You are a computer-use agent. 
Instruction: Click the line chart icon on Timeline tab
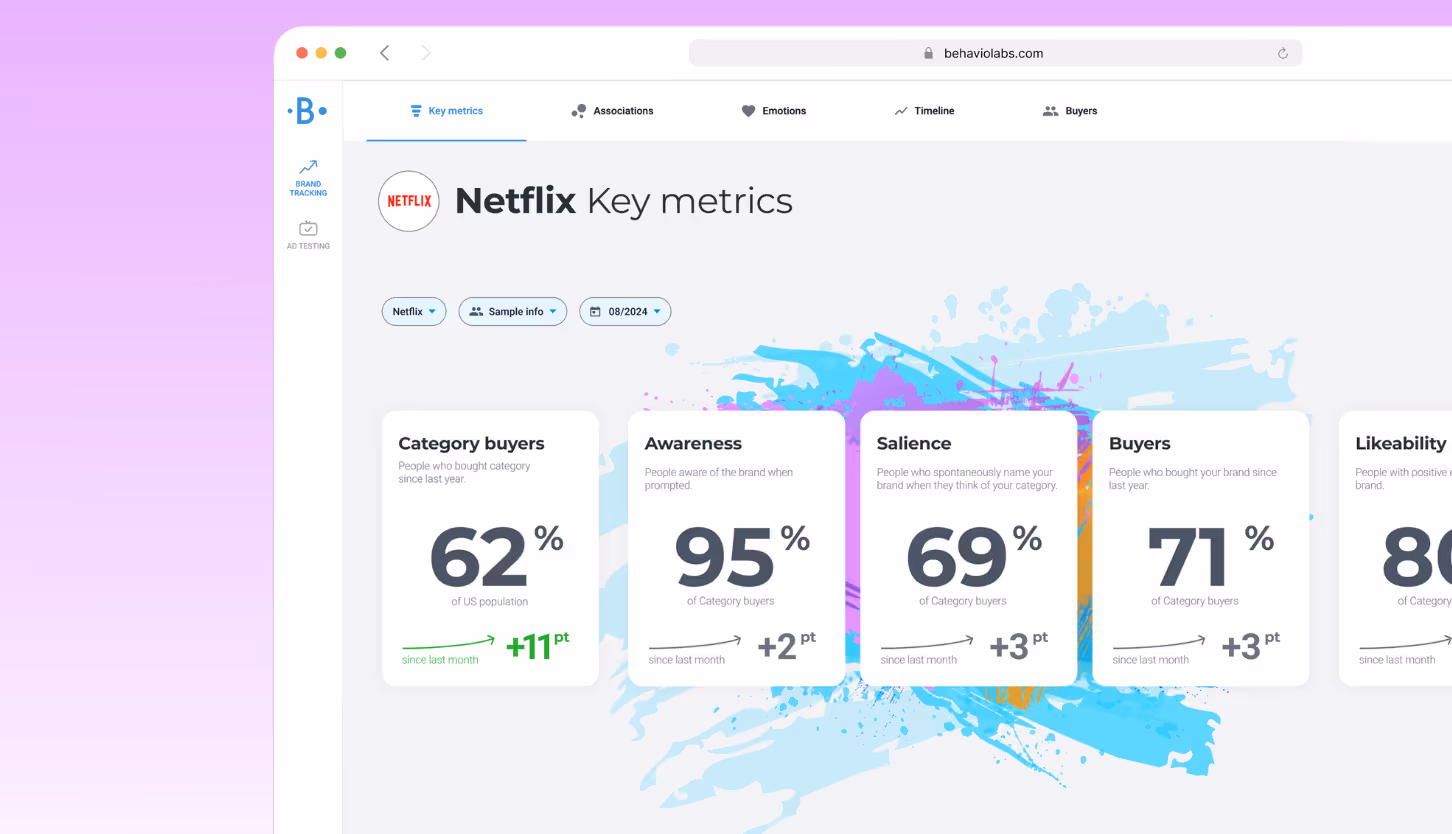(901, 111)
